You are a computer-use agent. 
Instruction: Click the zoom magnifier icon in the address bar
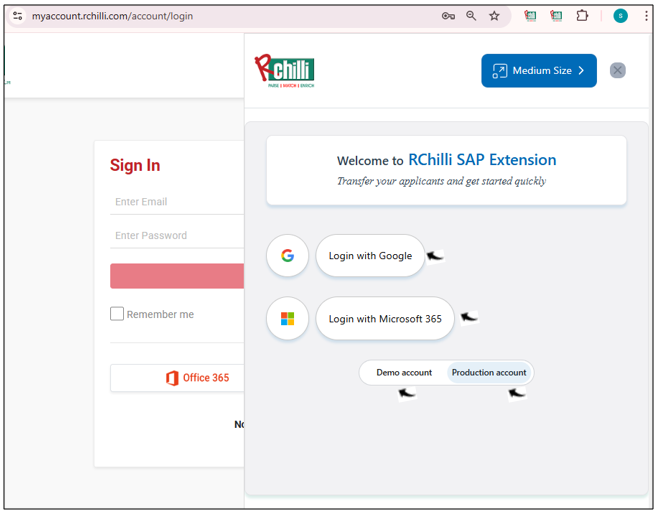[x=471, y=16]
